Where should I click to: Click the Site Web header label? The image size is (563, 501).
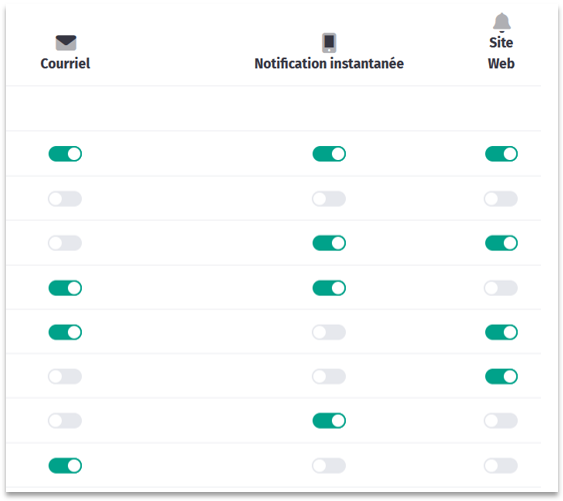click(x=501, y=53)
